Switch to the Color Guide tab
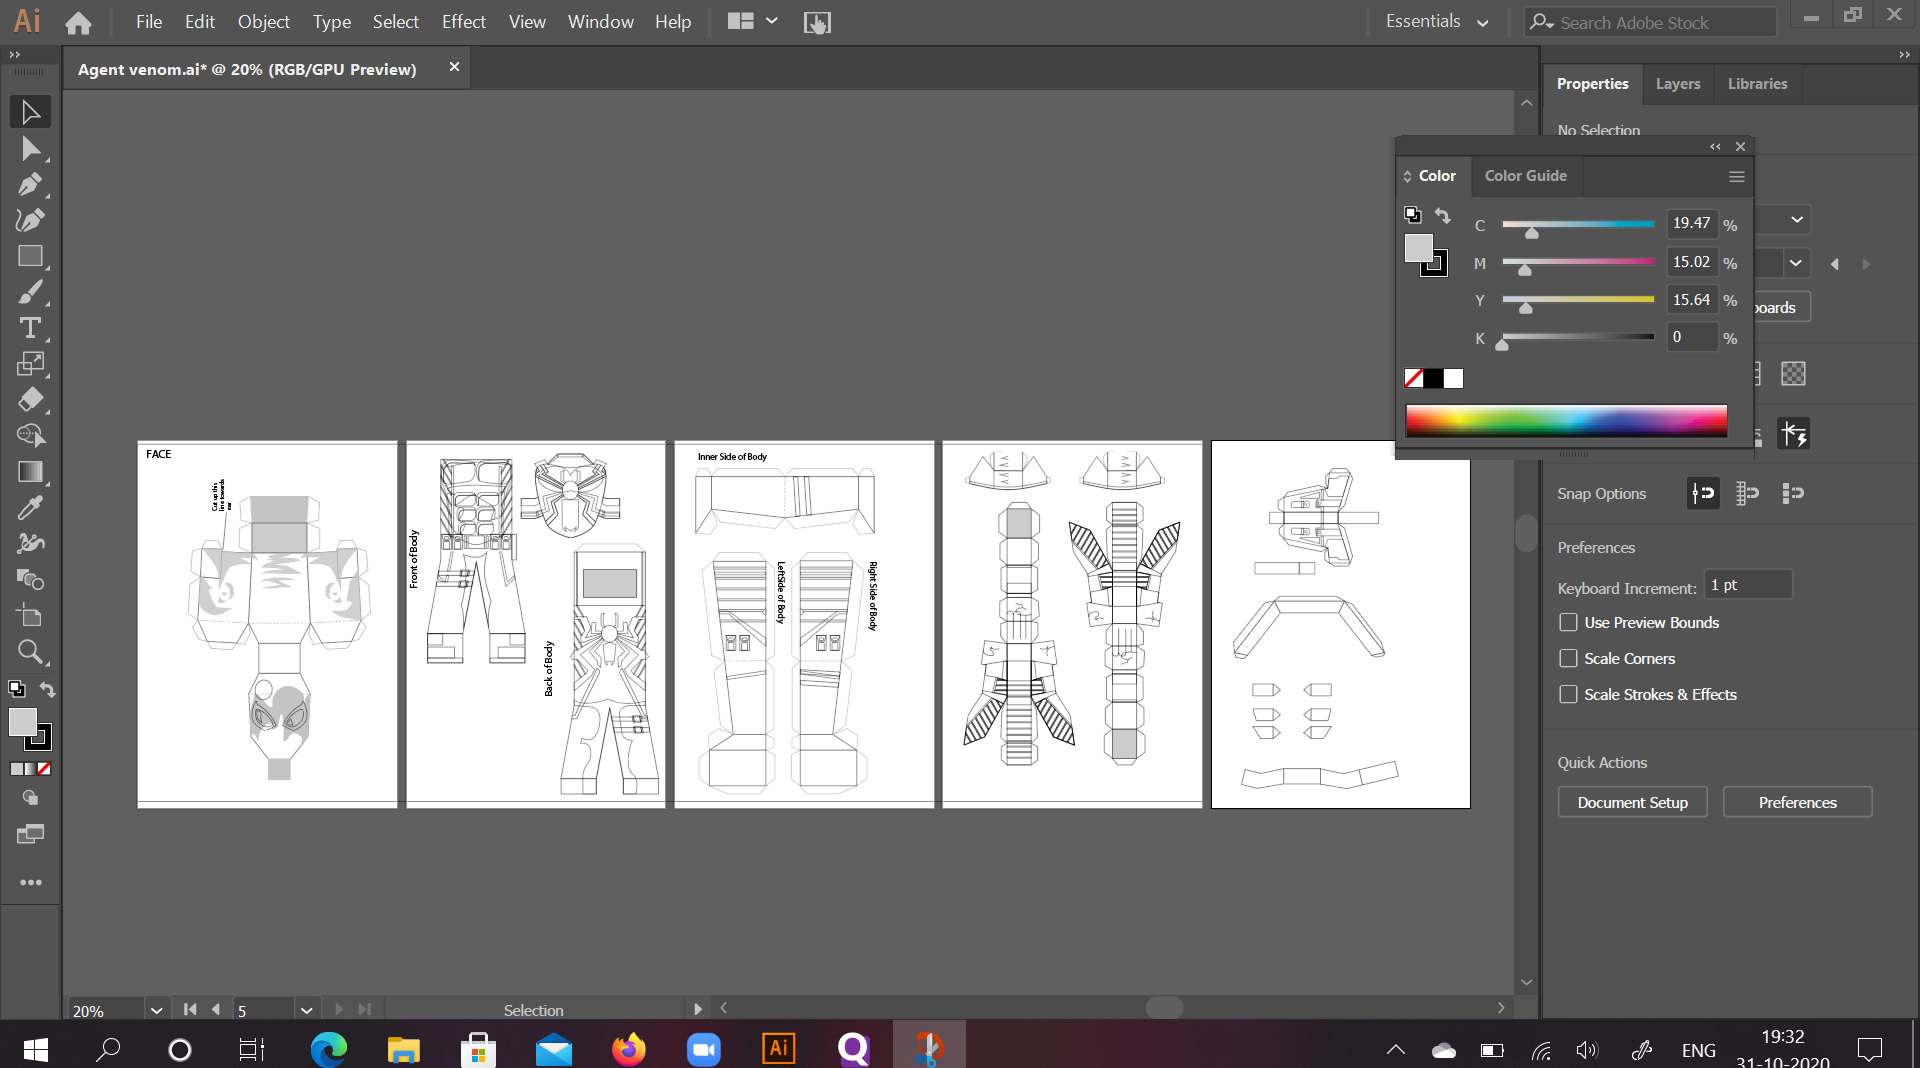This screenshot has height=1068, width=1920. 1526,176
